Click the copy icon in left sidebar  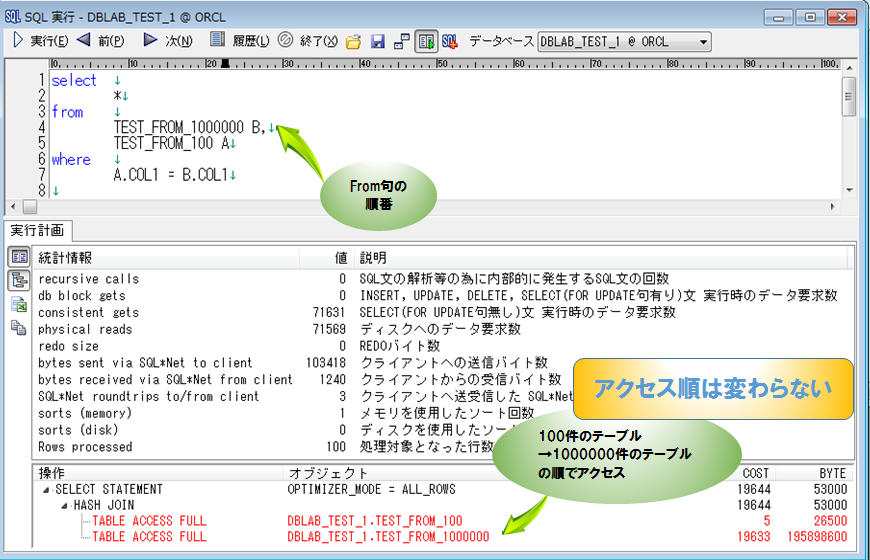tap(19, 328)
